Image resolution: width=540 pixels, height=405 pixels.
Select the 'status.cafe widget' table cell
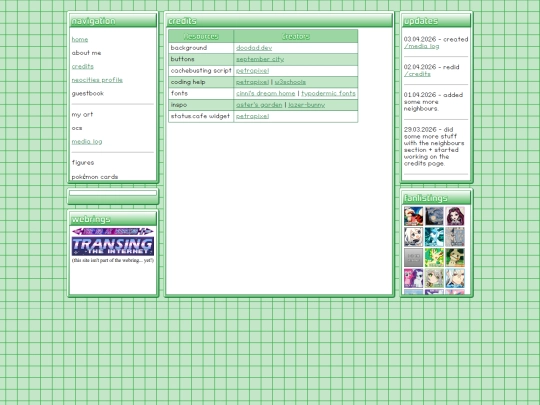[201, 116]
